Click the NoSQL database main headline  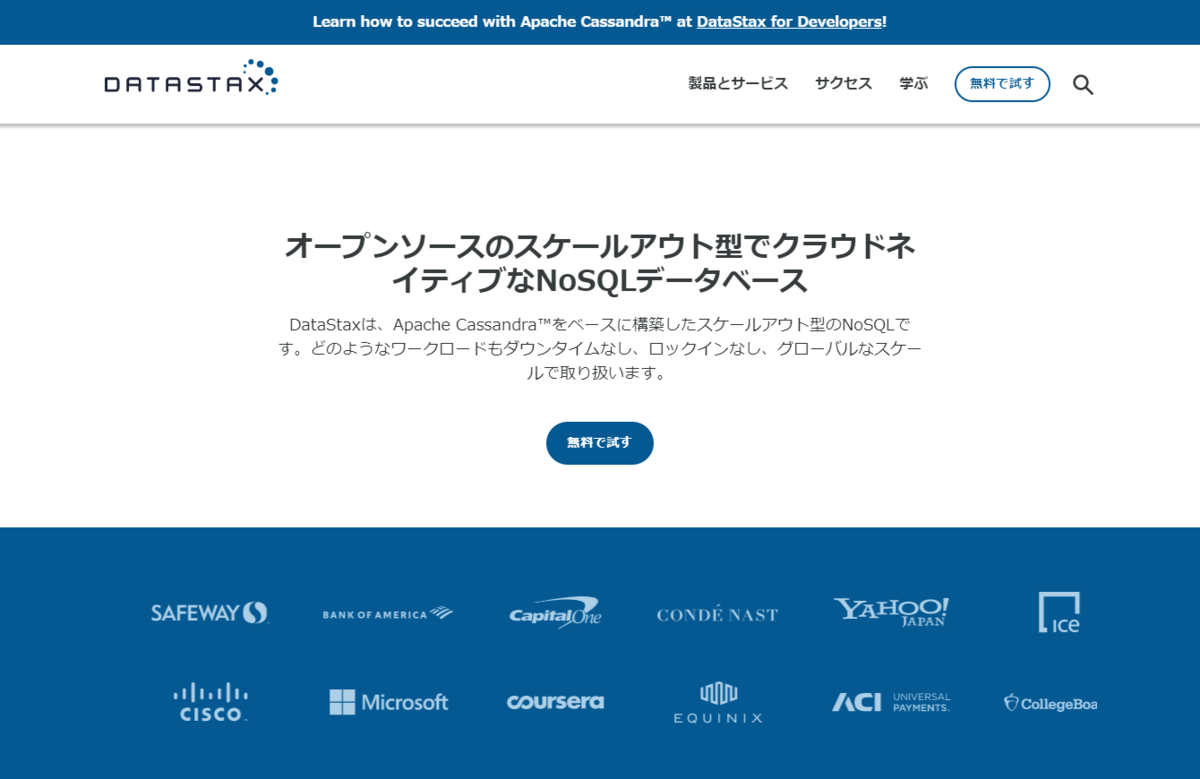pos(600,263)
